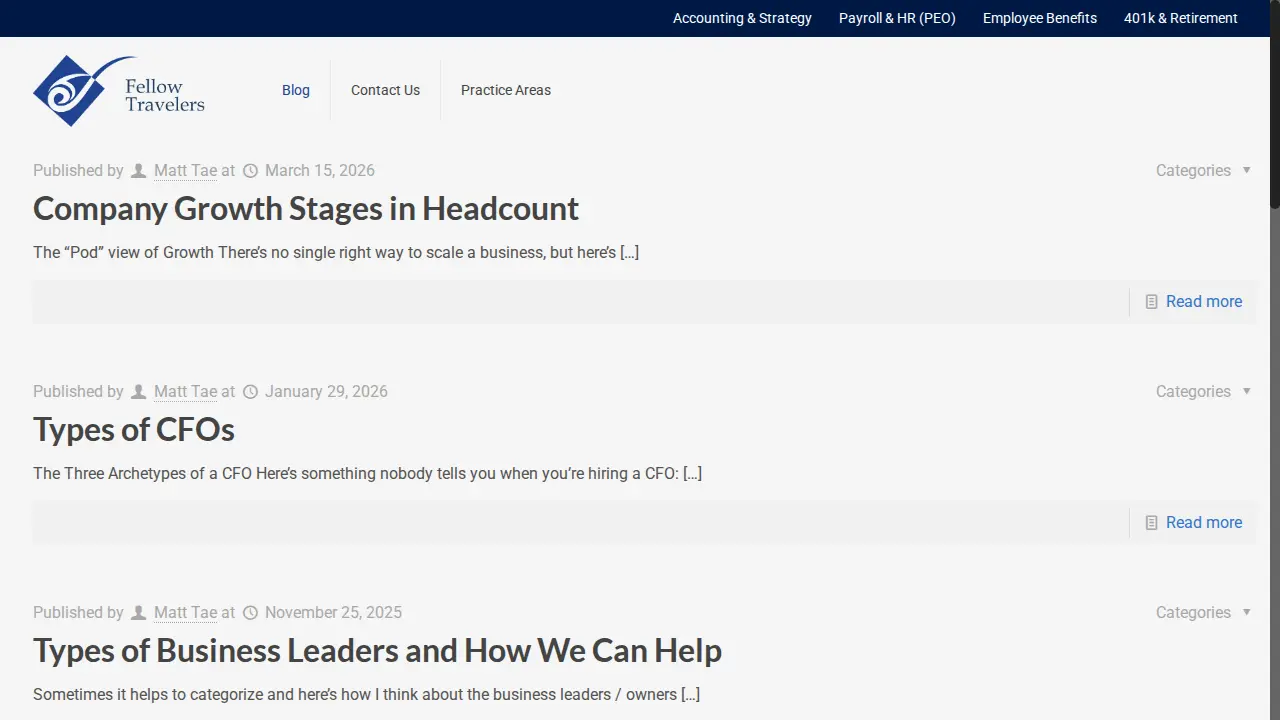The width and height of the screenshot is (1280, 720).
Task: Click the November 25, 2025 date text
Action: tap(333, 613)
